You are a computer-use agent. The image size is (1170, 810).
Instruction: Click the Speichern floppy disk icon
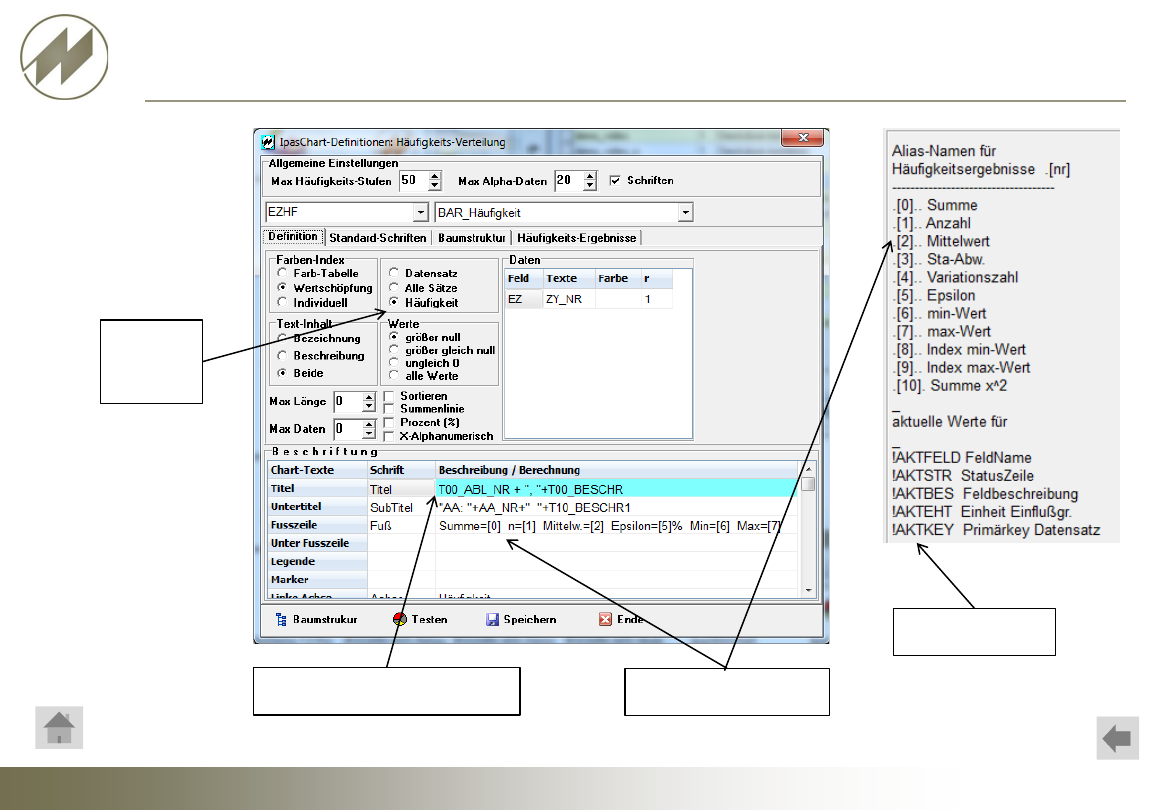(492, 619)
